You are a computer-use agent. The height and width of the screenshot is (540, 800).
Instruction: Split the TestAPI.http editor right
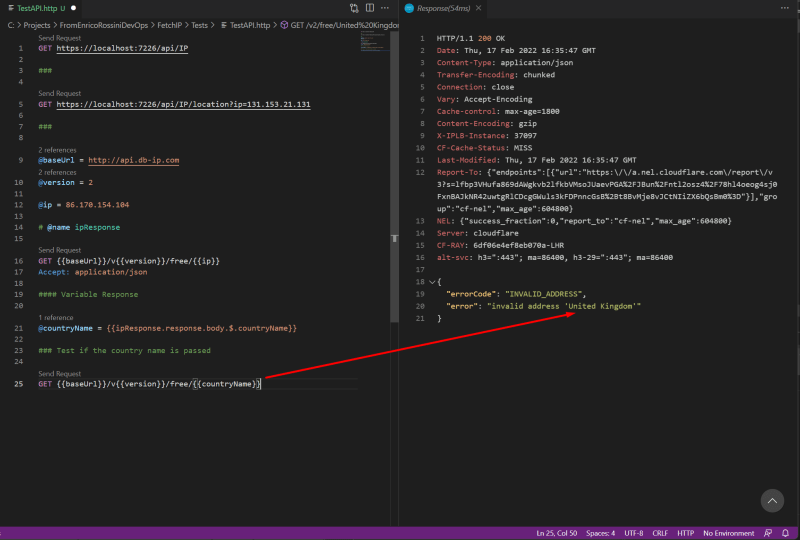[x=370, y=8]
